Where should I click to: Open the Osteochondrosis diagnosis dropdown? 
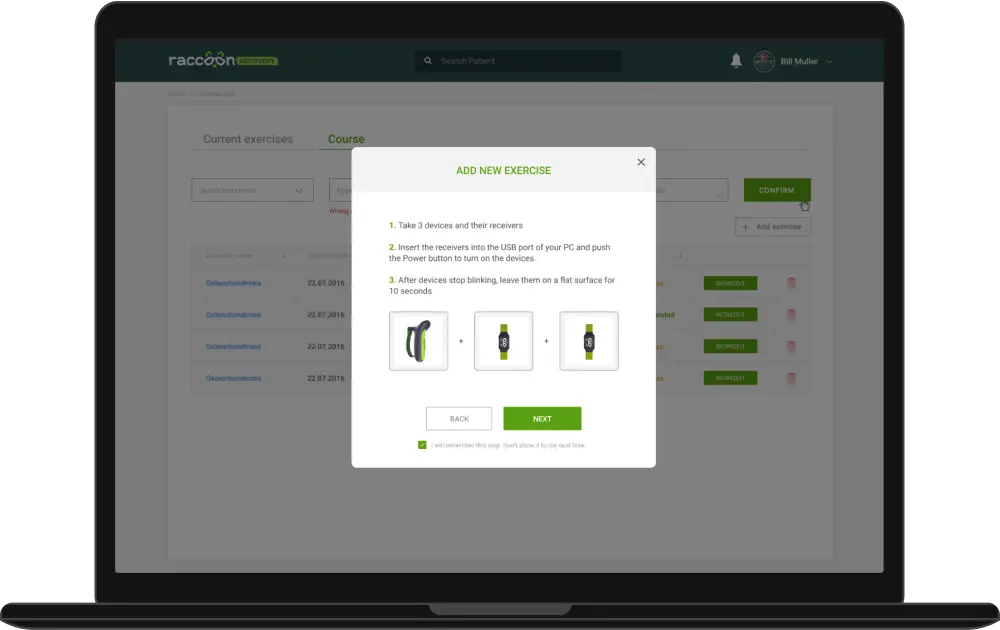pyautogui.click(x=252, y=190)
